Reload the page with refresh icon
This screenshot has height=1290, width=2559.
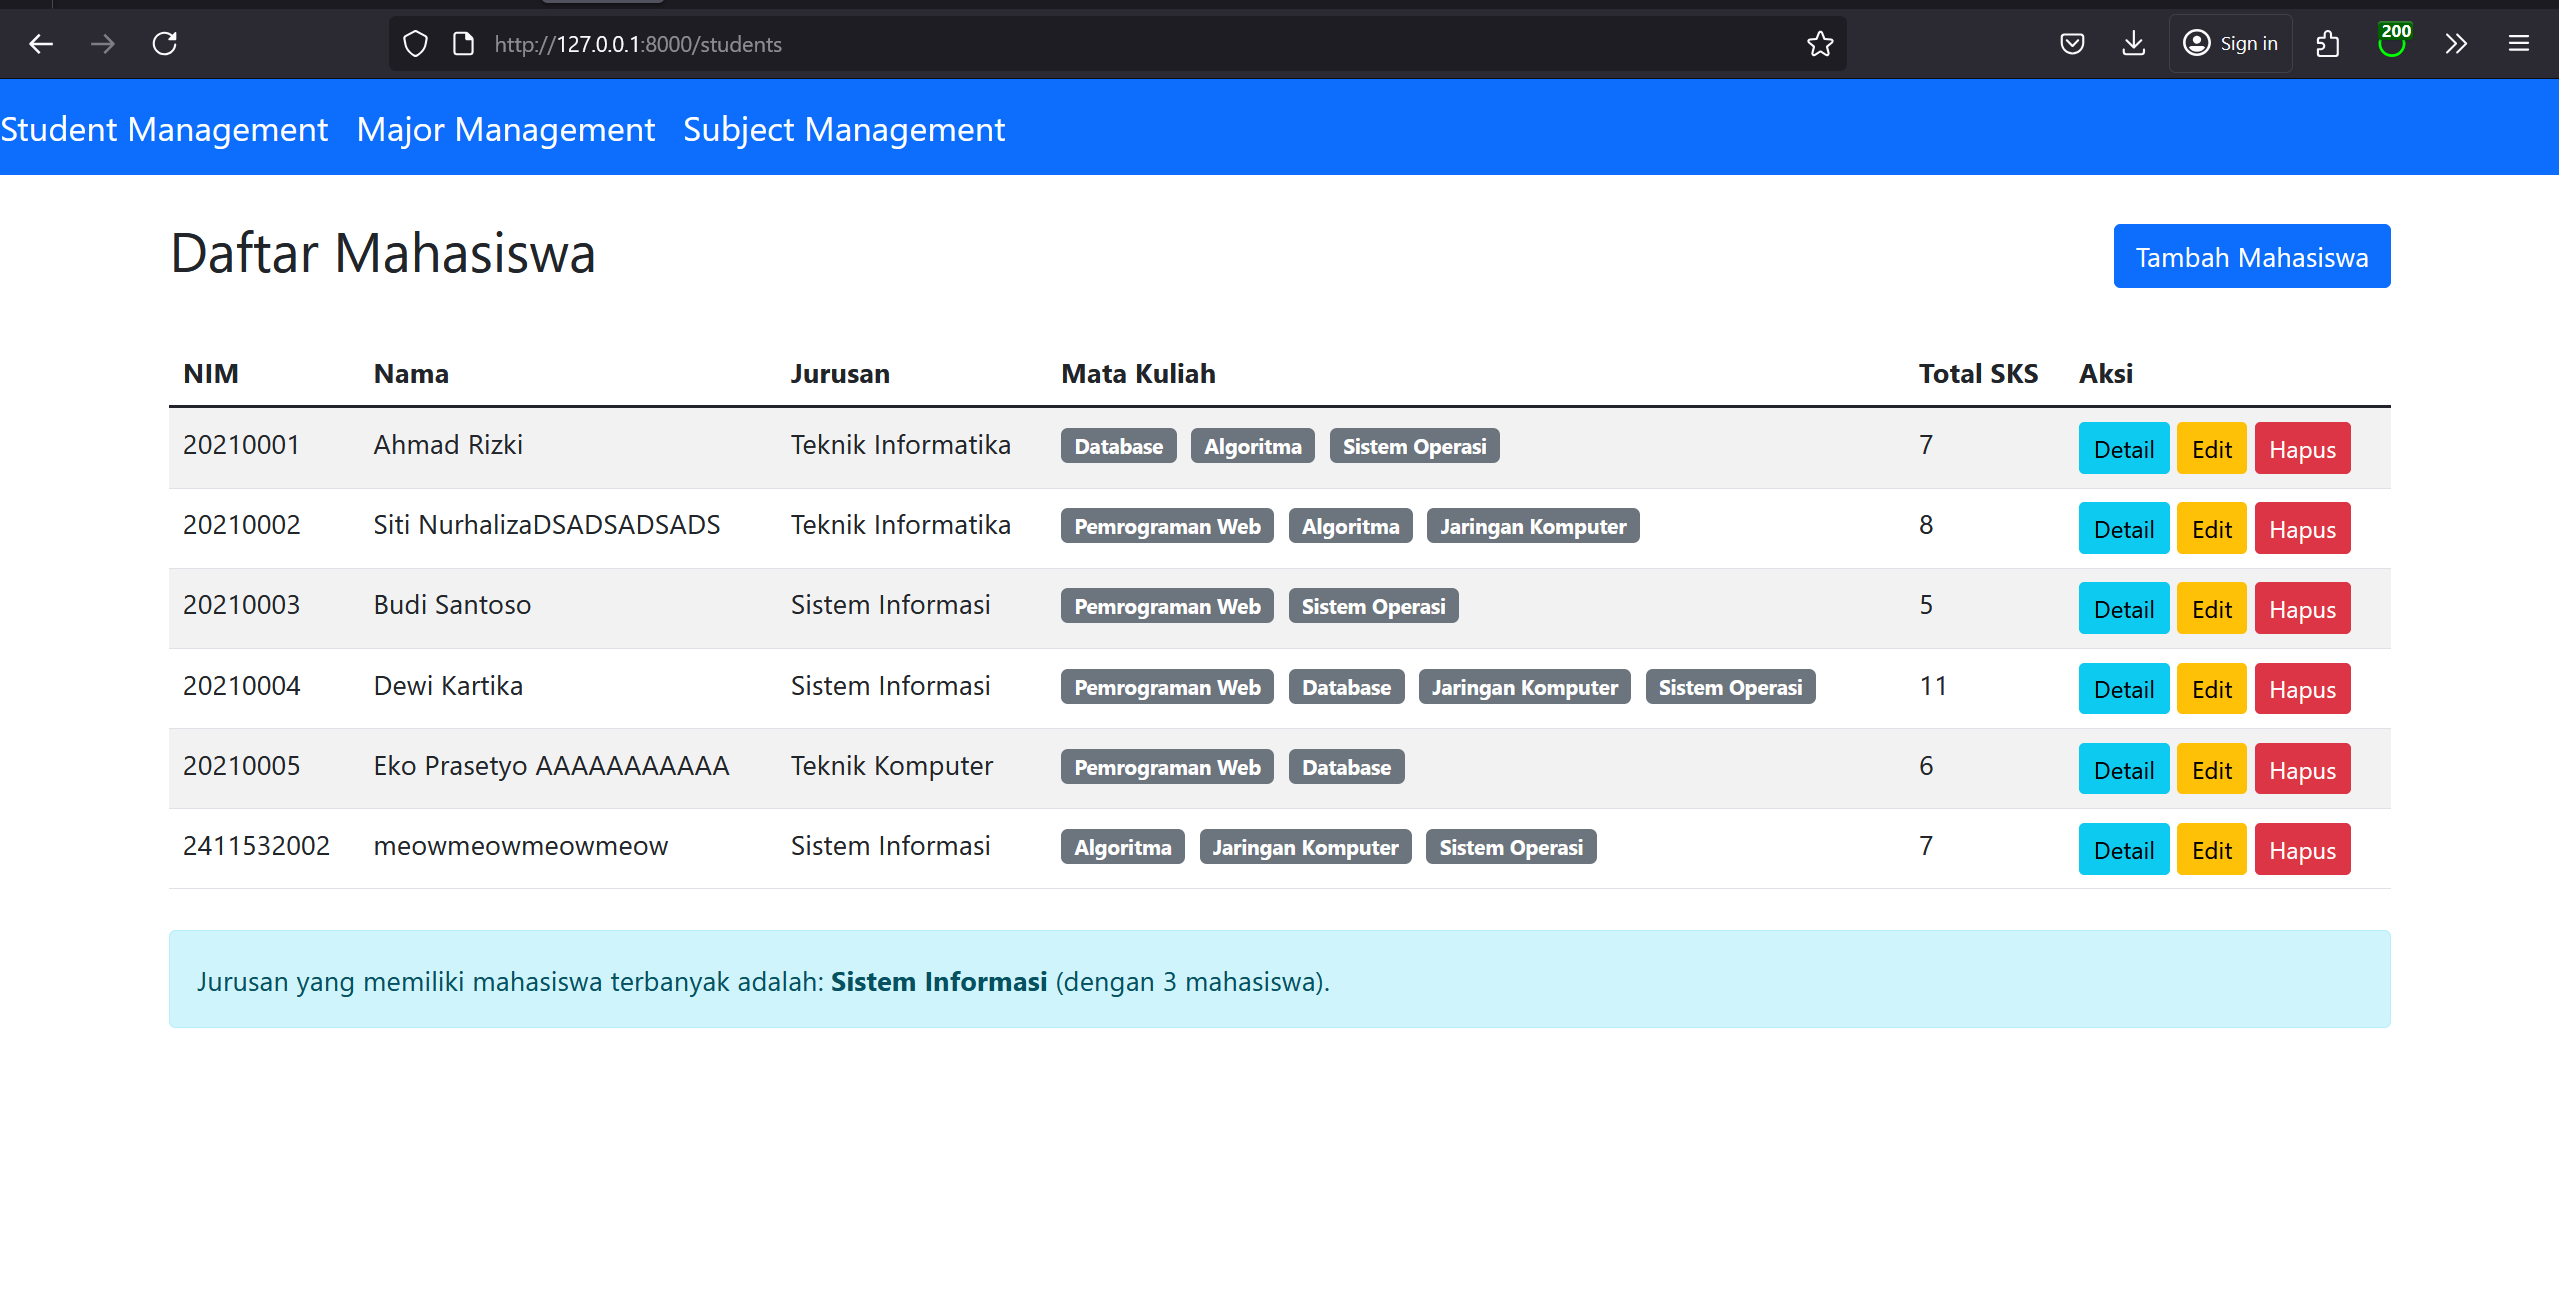(165, 44)
